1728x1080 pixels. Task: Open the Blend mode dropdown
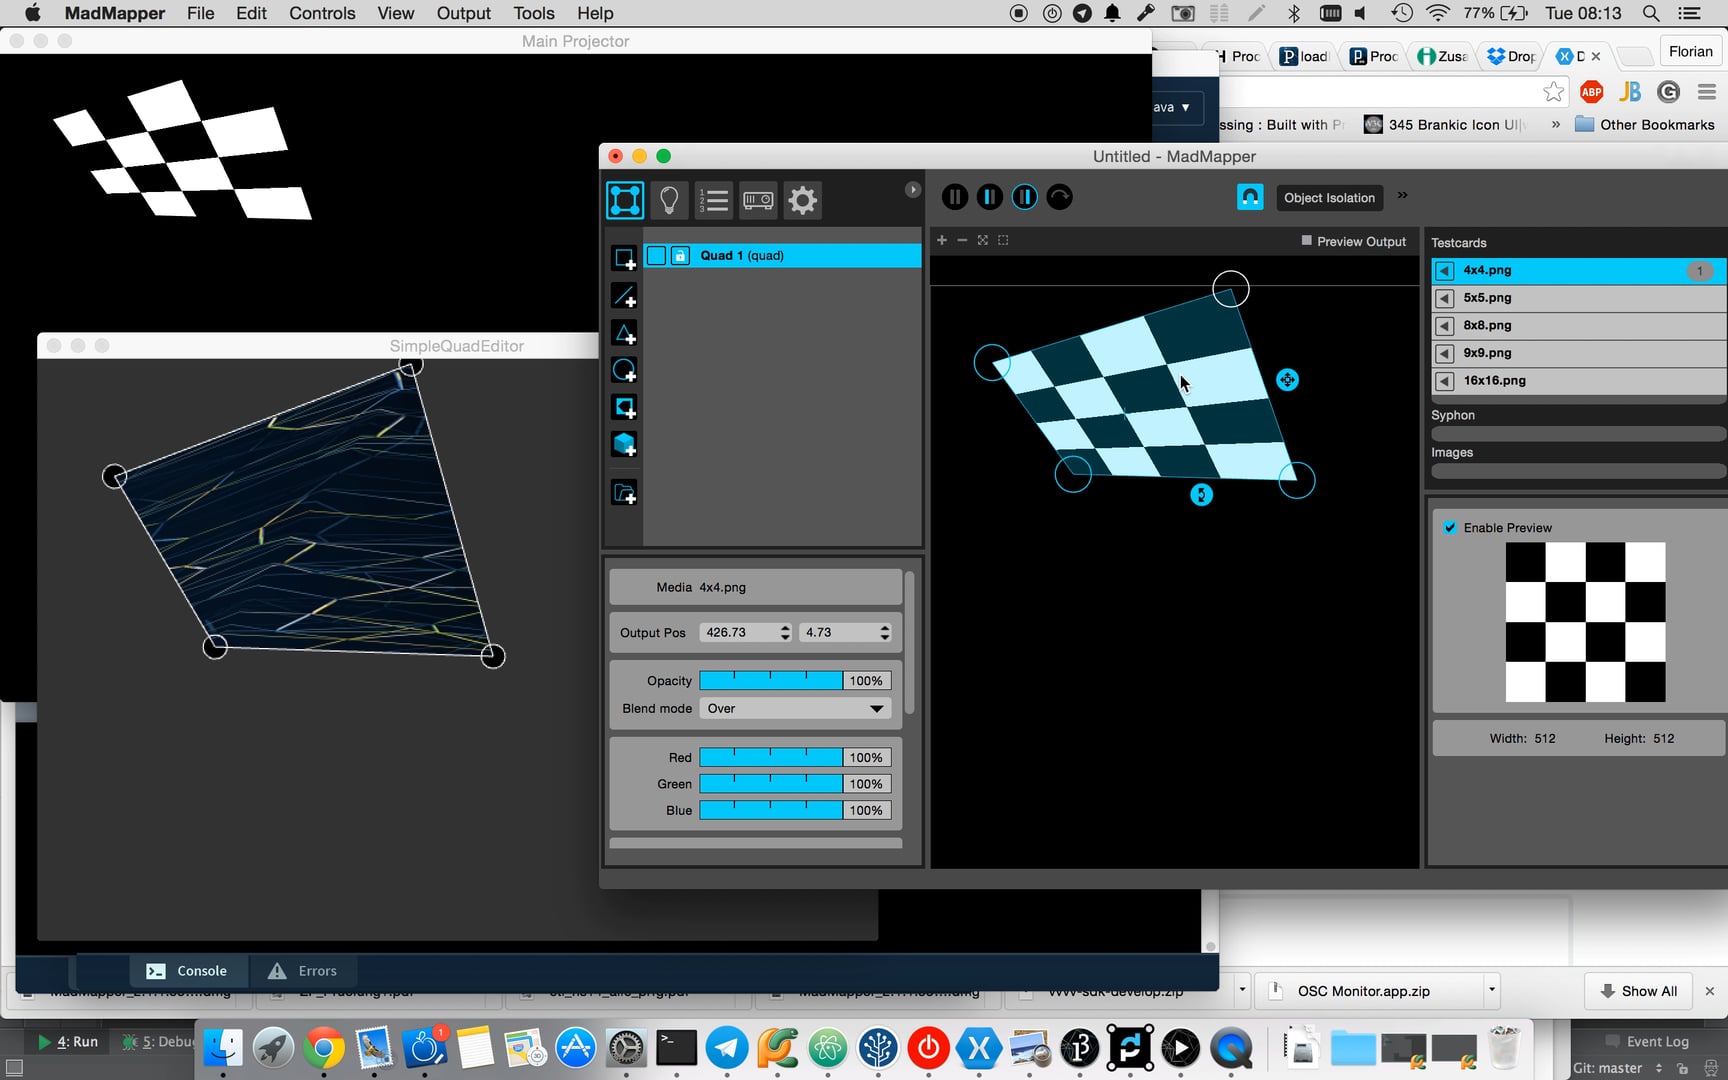(x=794, y=708)
